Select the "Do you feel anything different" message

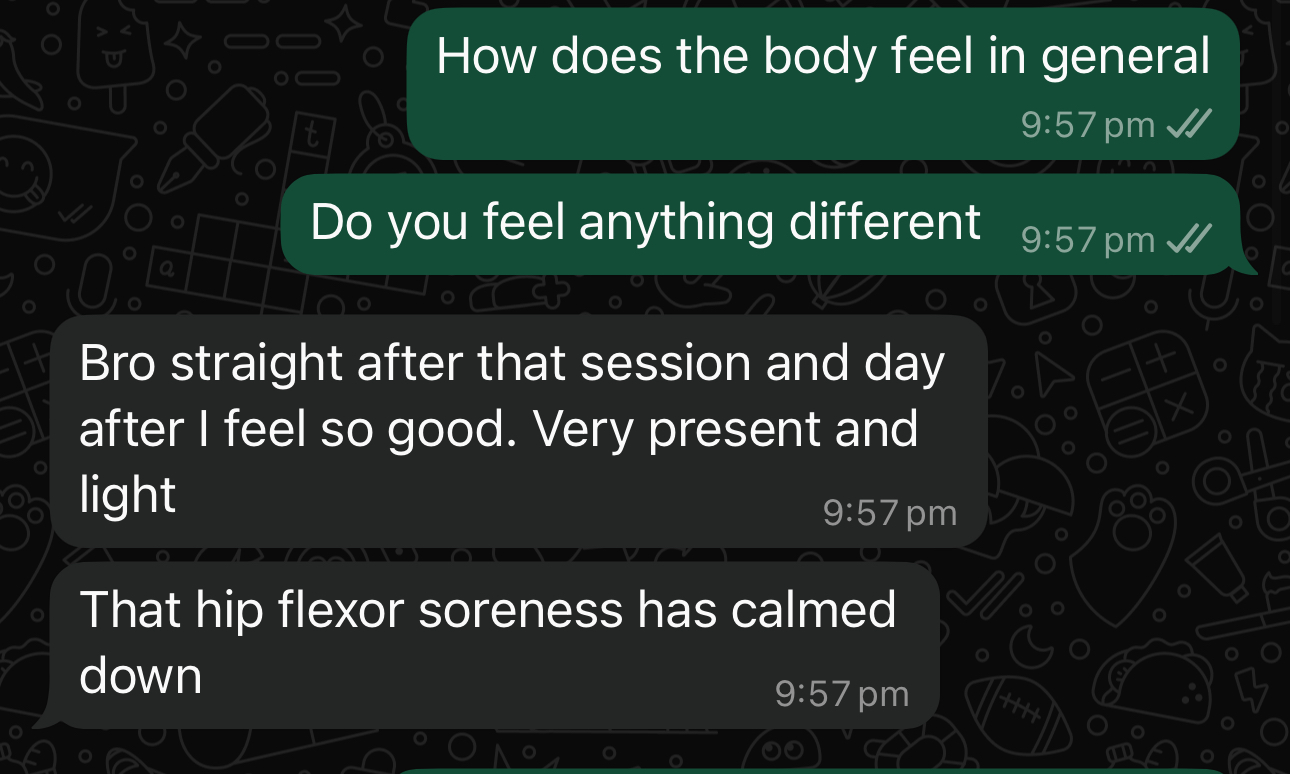(761, 224)
